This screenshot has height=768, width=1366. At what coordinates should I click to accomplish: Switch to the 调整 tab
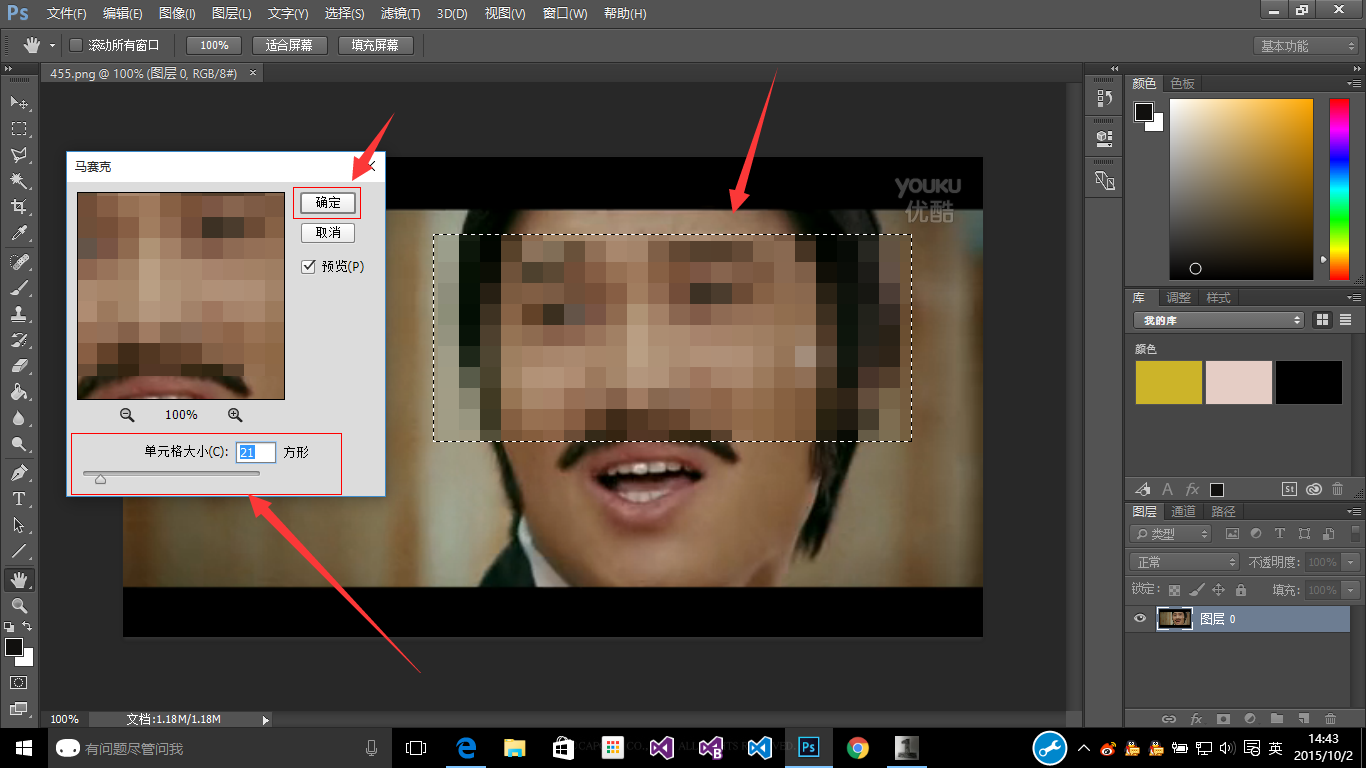click(1179, 297)
